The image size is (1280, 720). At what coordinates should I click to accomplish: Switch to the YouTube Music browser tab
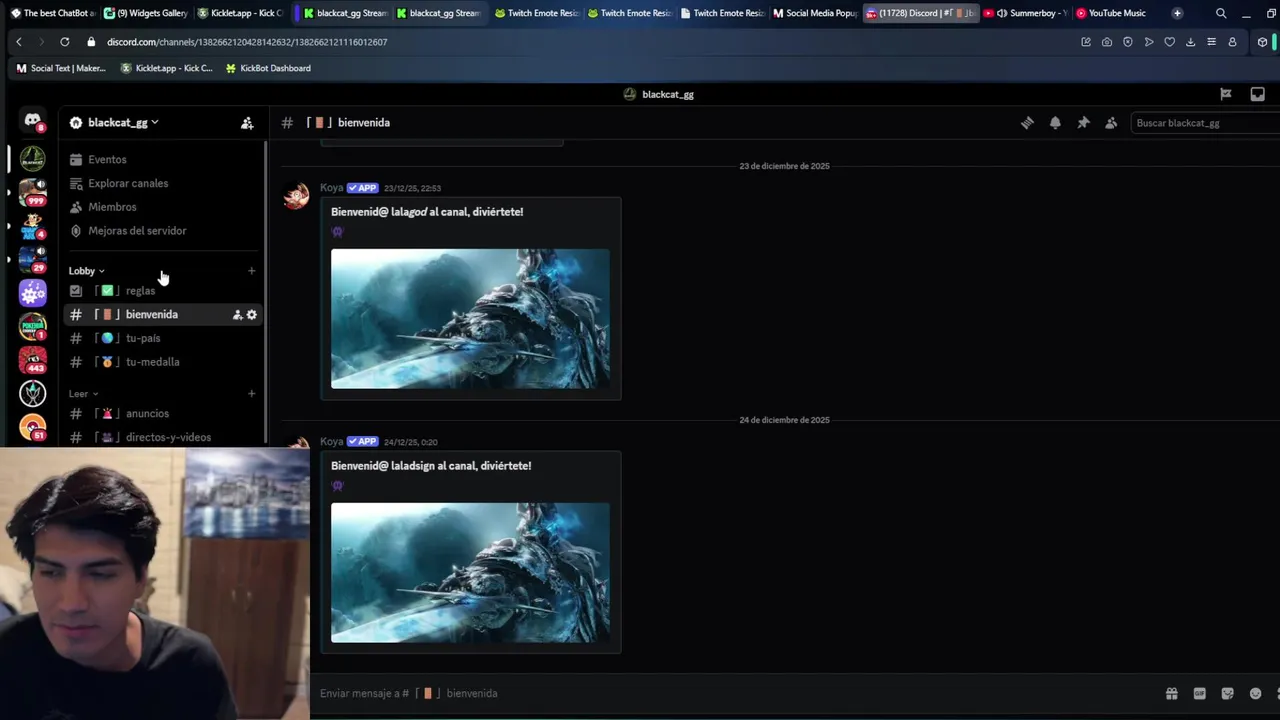click(x=1111, y=13)
